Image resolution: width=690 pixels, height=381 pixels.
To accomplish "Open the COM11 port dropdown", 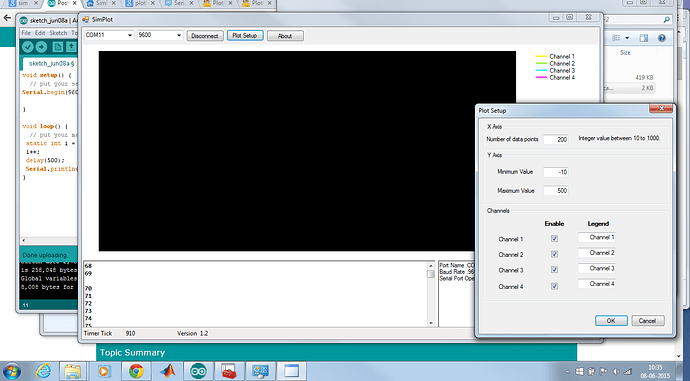I will 130,35.
